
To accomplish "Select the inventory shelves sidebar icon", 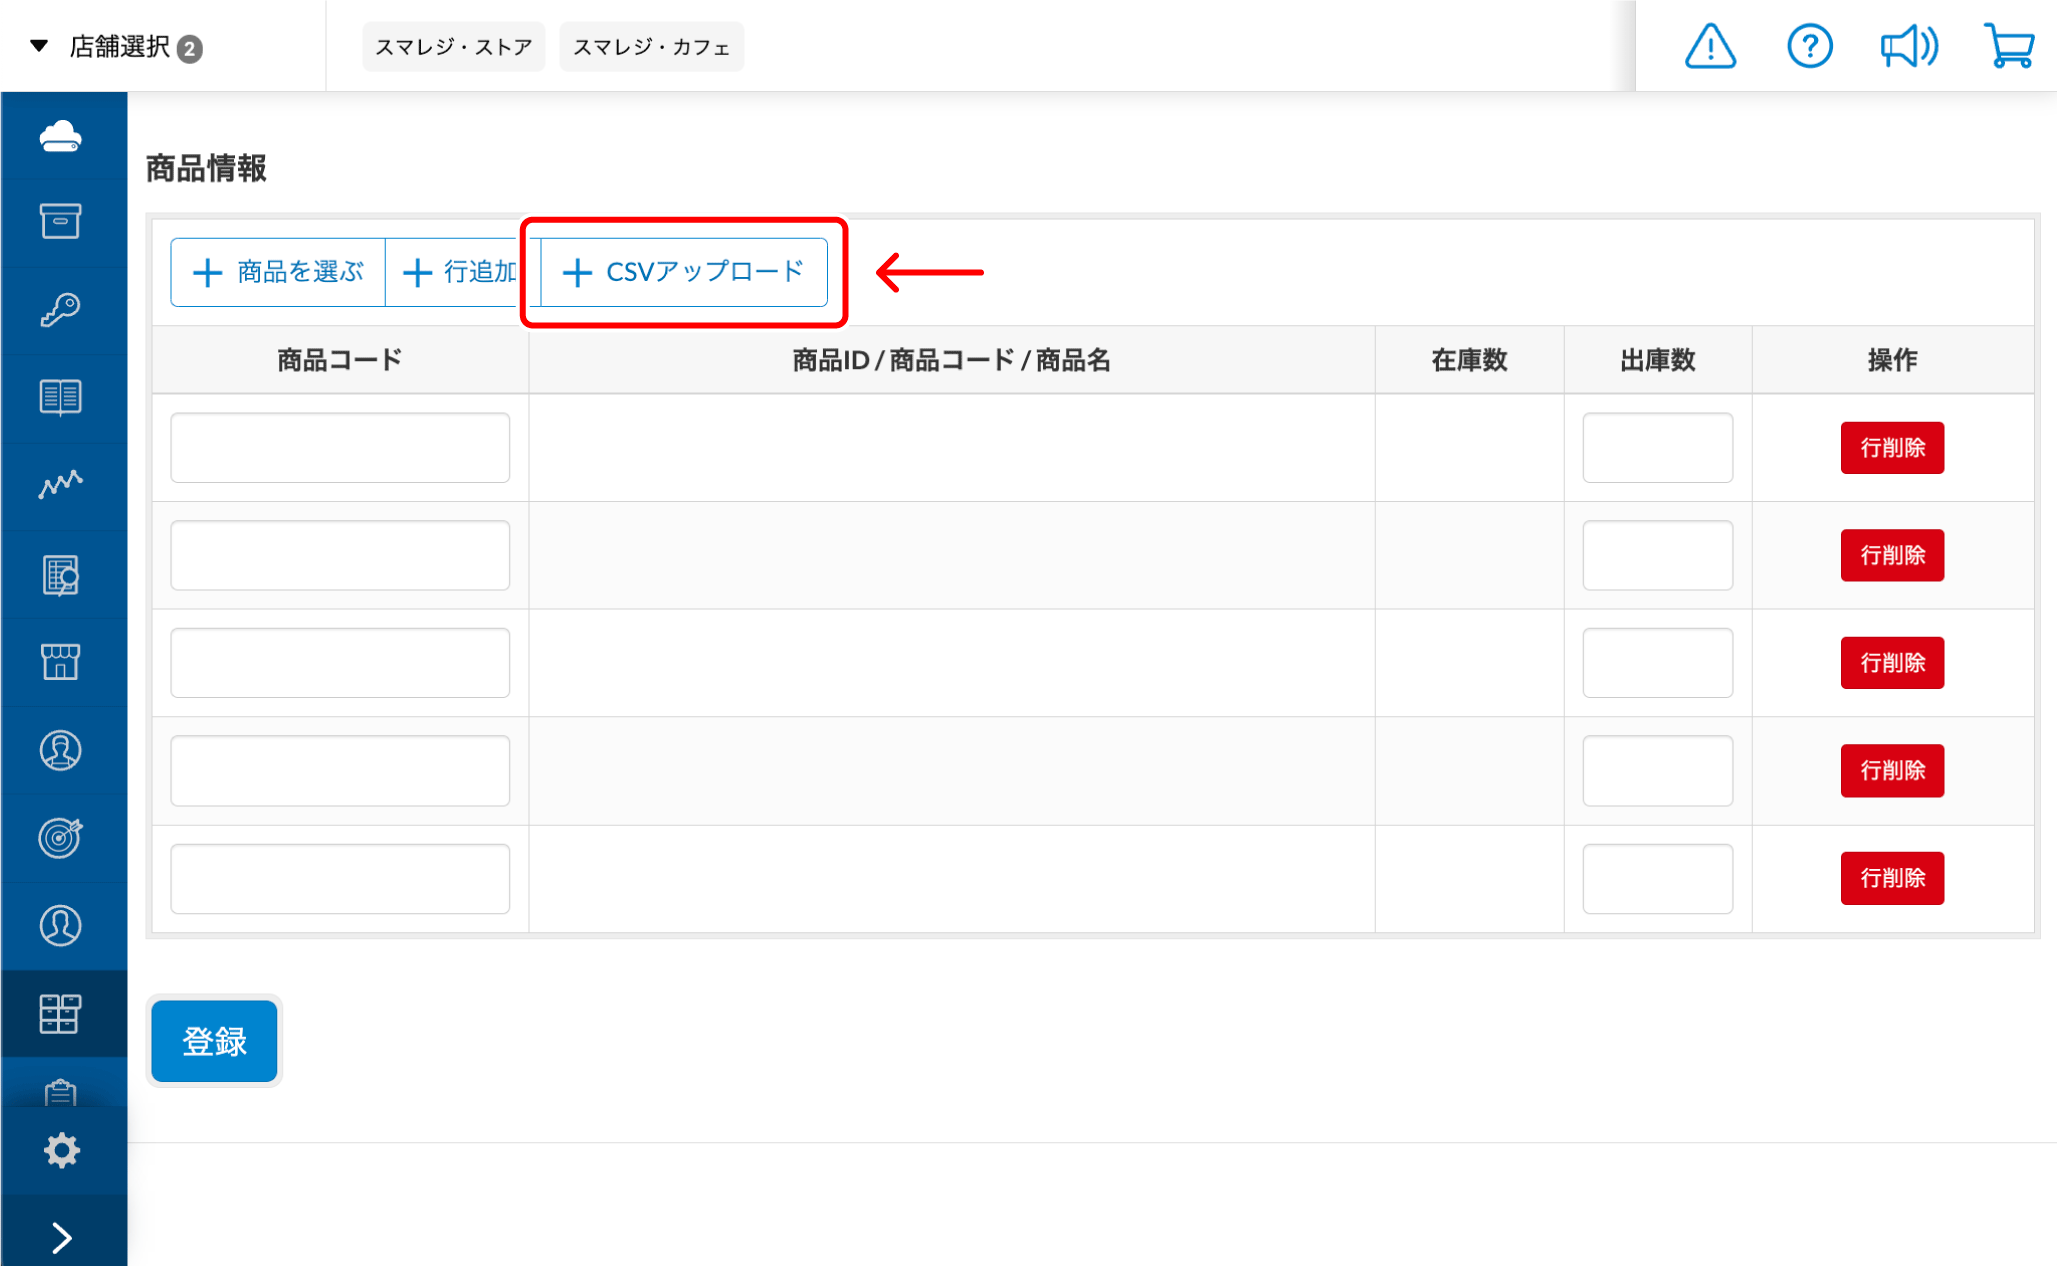I will [61, 1013].
